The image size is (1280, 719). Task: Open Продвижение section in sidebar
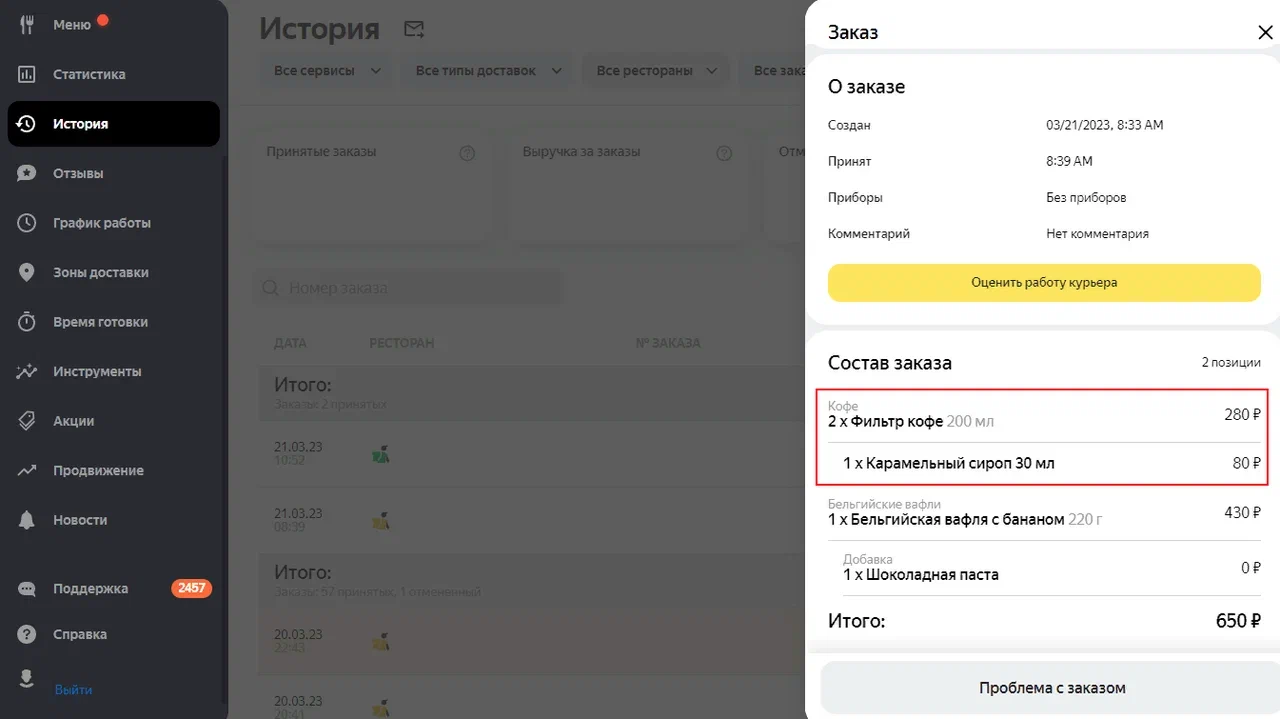[x=98, y=470]
